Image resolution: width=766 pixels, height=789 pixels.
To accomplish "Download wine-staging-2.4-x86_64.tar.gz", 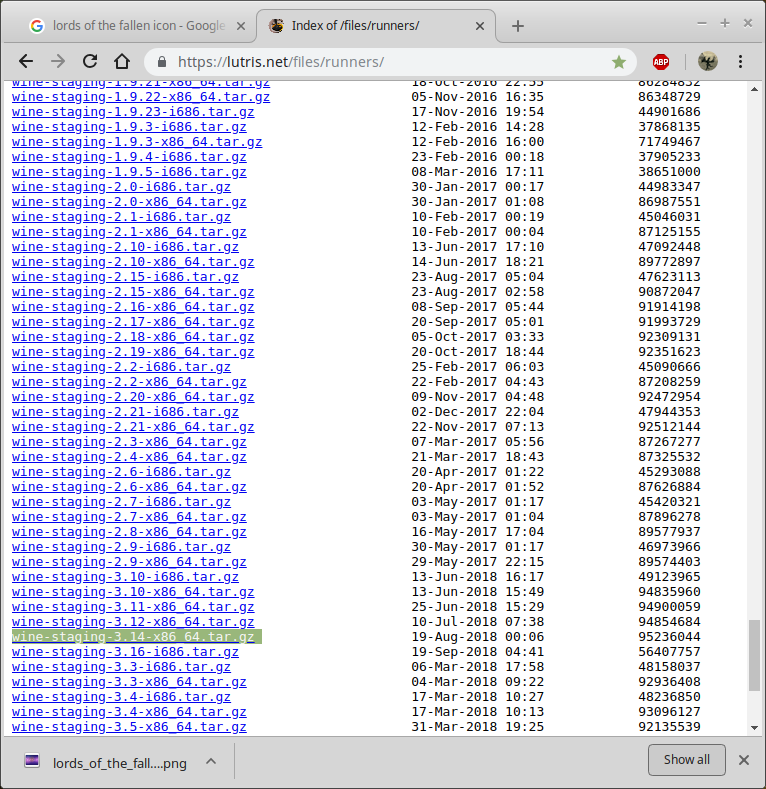I will point(129,457).
